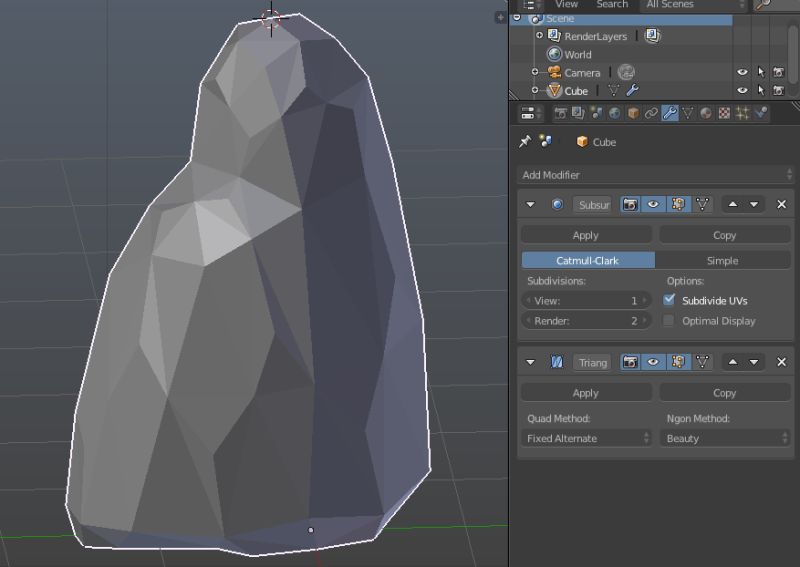Hide the Camera in viewport
Viewport: 800px width, 567px height.
742,72
